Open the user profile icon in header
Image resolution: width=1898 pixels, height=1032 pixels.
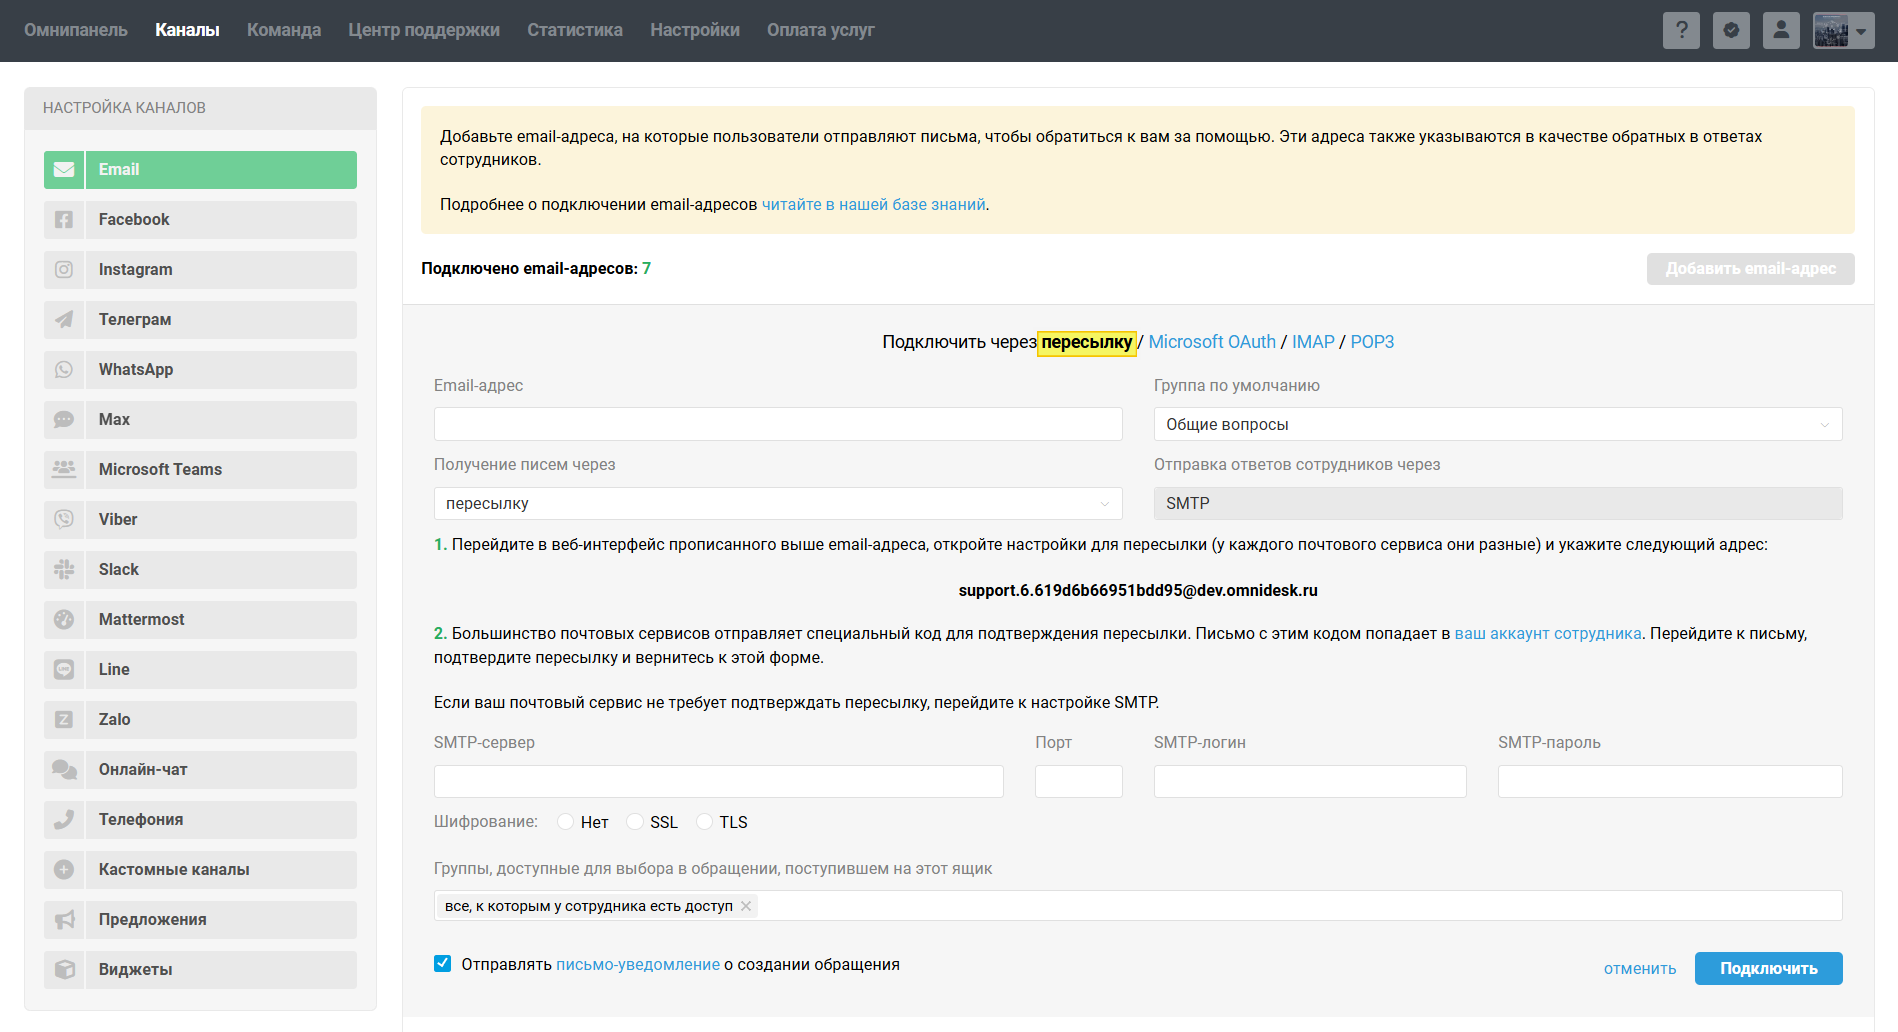tap(1781, 30)
